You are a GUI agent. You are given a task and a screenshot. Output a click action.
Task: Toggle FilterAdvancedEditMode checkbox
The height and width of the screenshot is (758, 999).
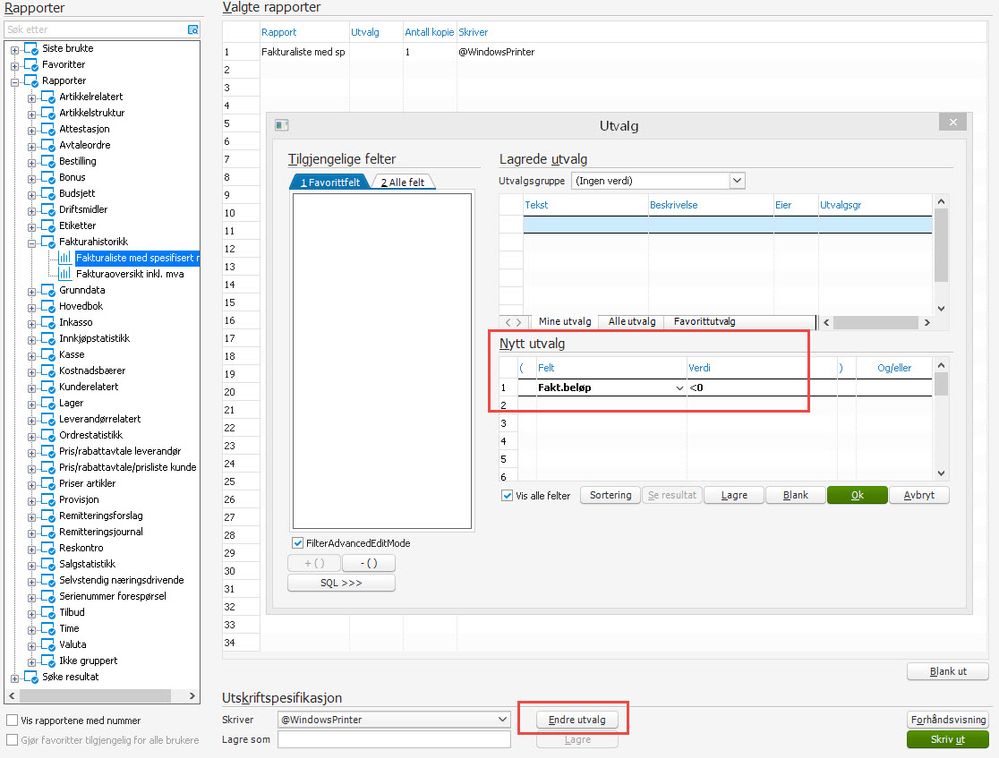tap(298, 543)
